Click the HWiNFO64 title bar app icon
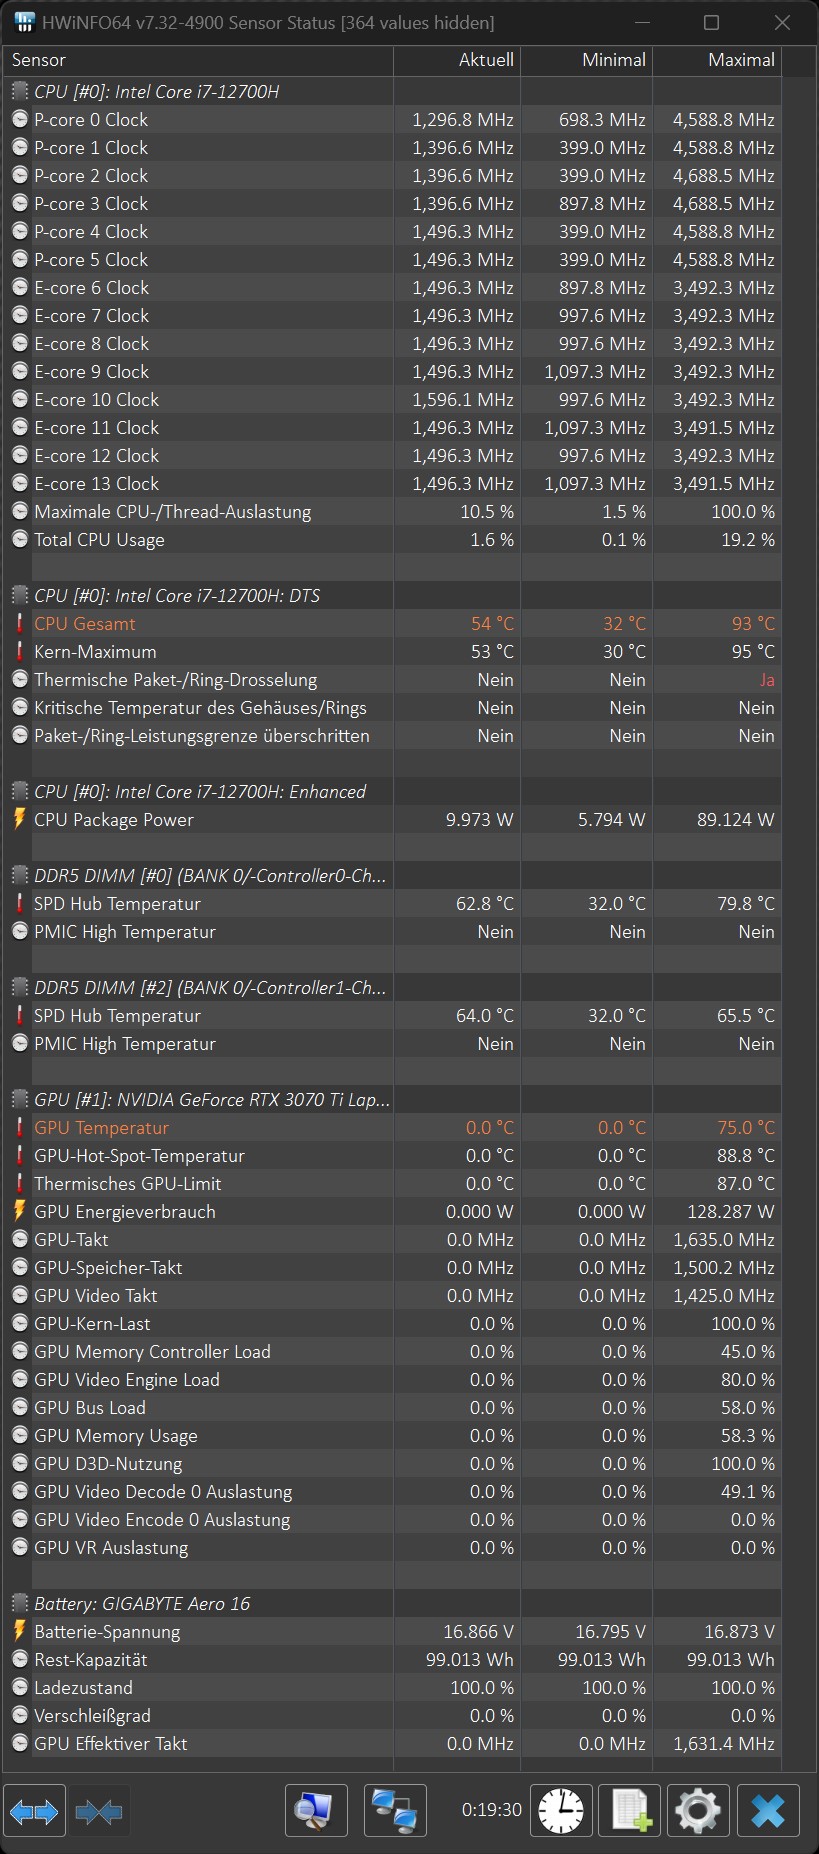This screenshot has width=819, height=1854. click(x=24, y=22)
